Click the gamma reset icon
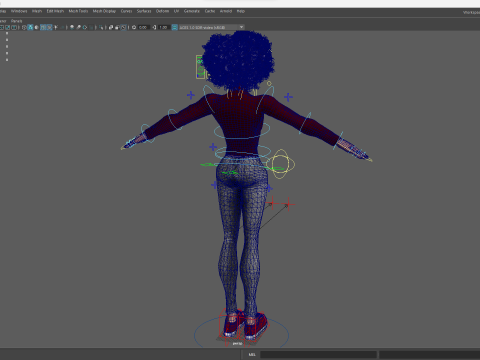The height and width of the screenshot is (360, 480). click(x=154, y=27)
